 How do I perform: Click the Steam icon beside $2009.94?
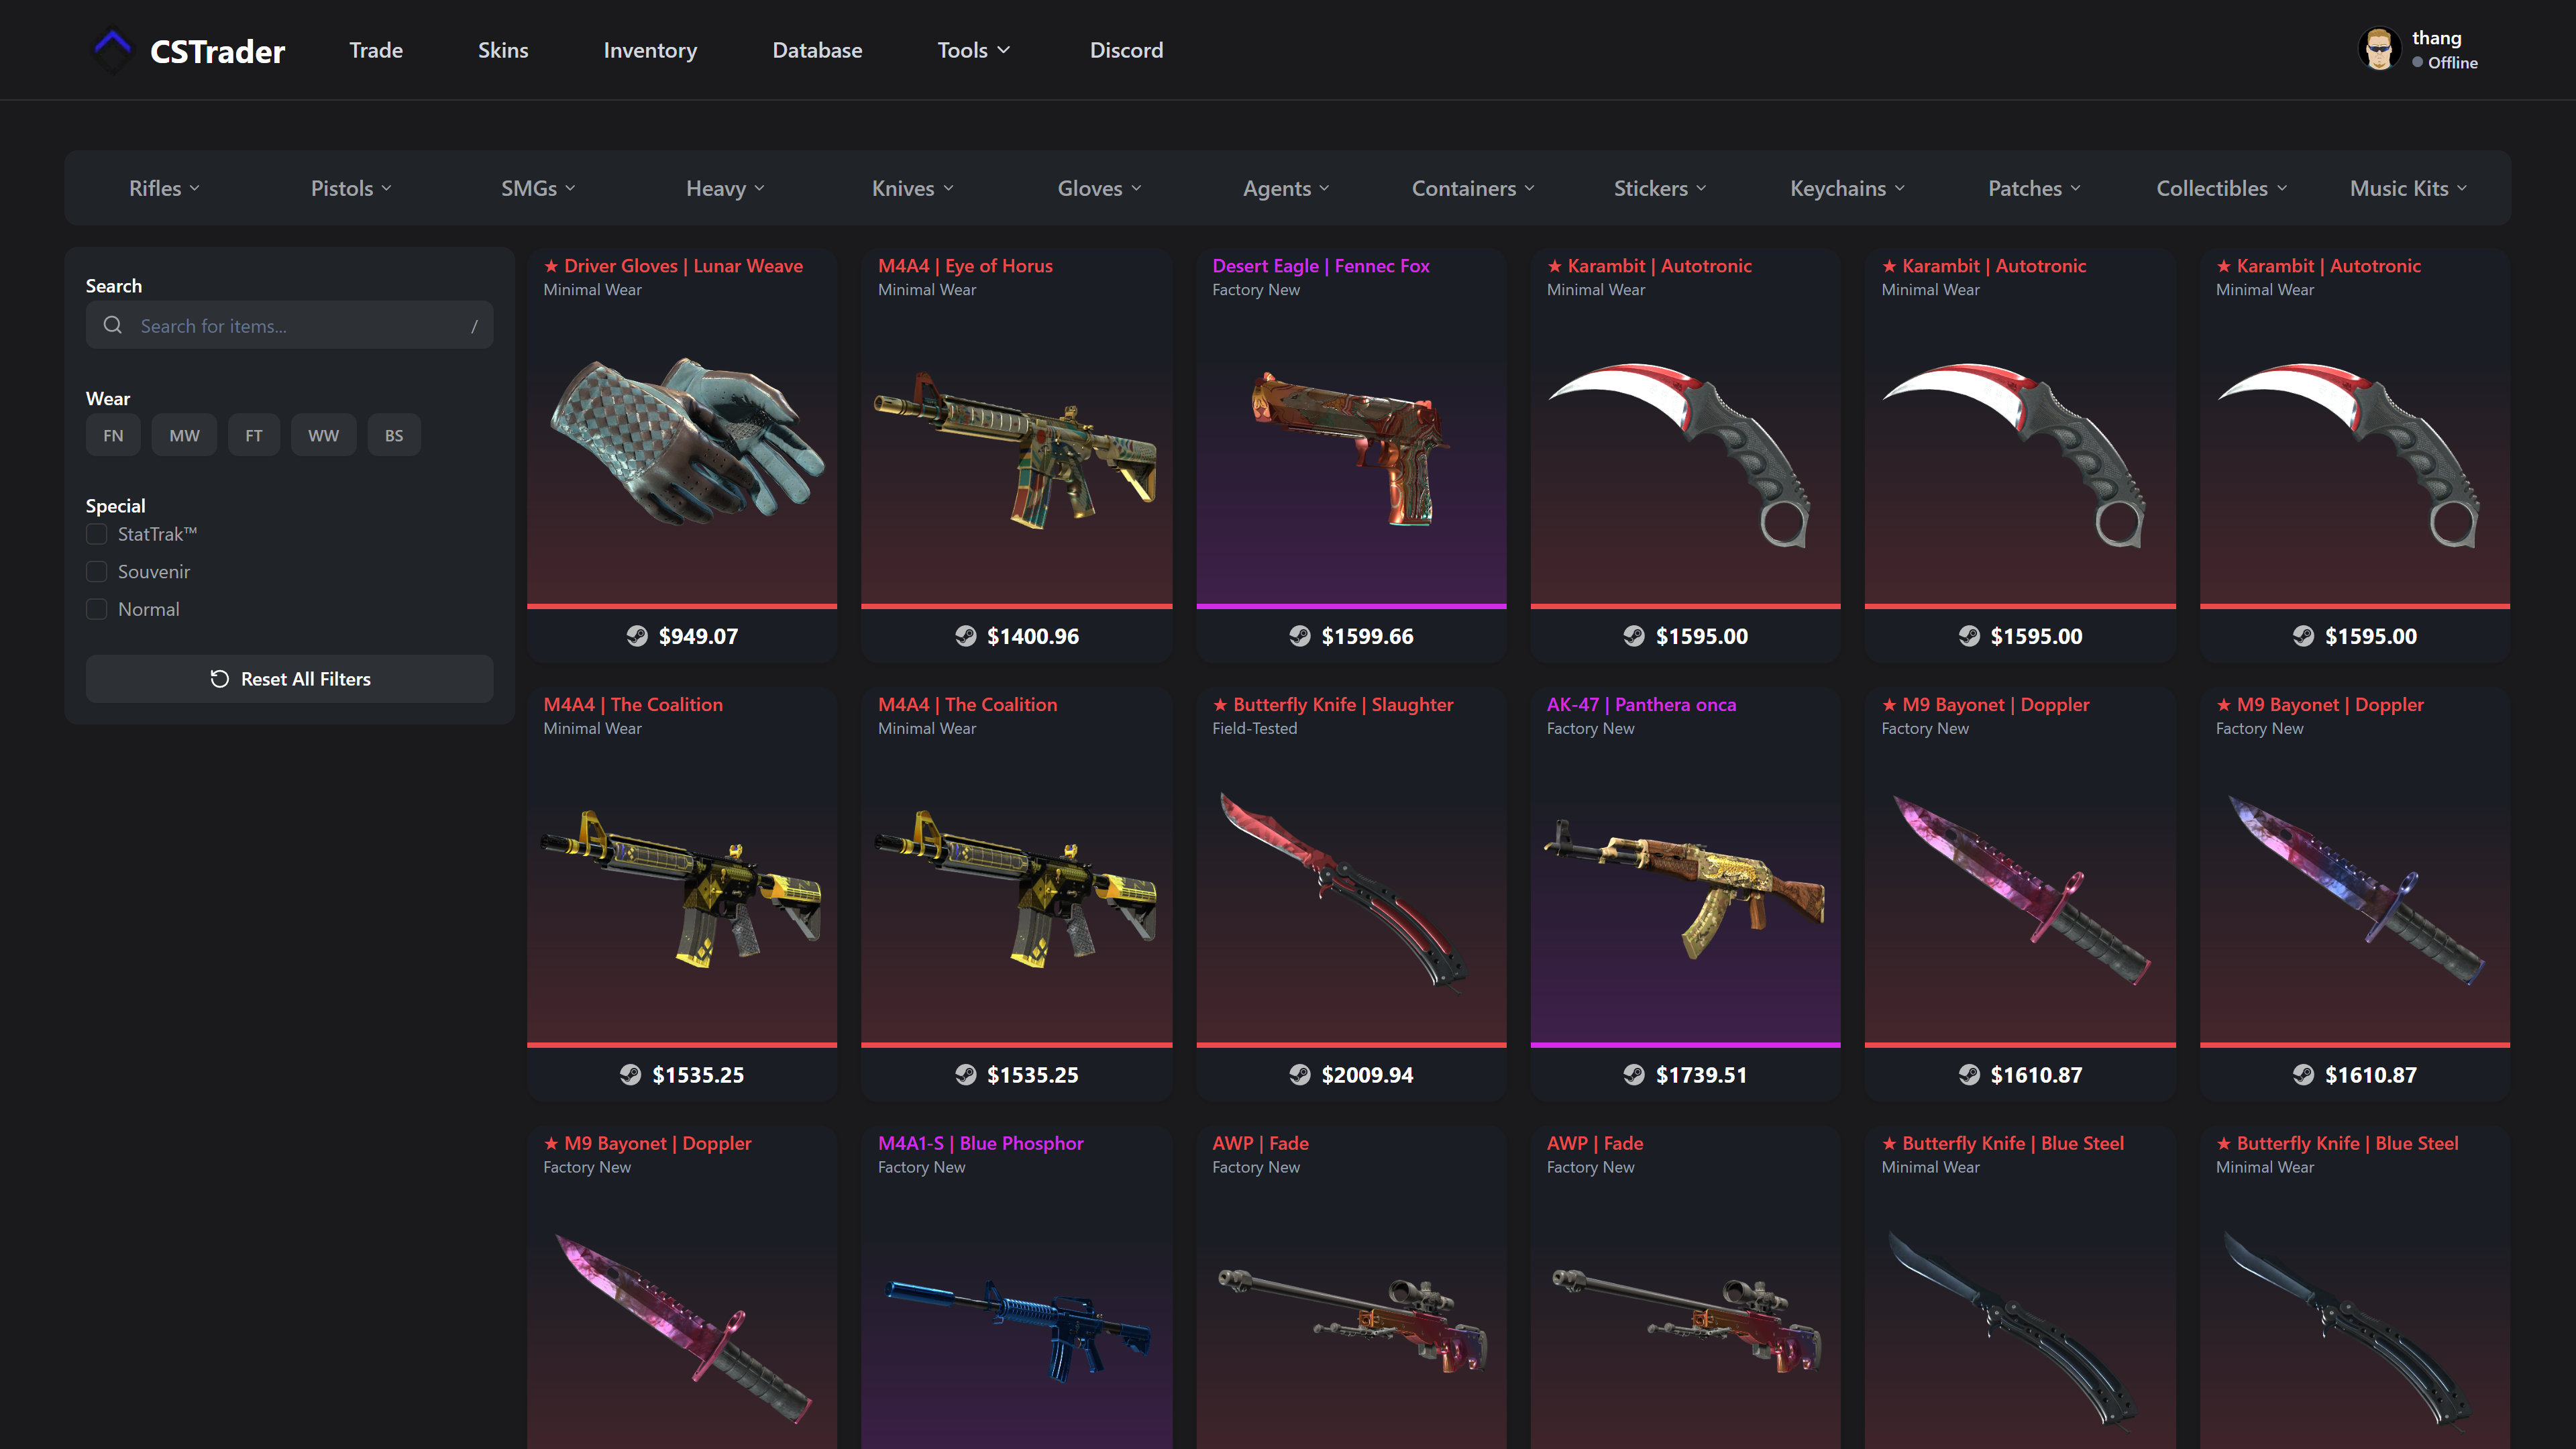tap(1299, 1074)
